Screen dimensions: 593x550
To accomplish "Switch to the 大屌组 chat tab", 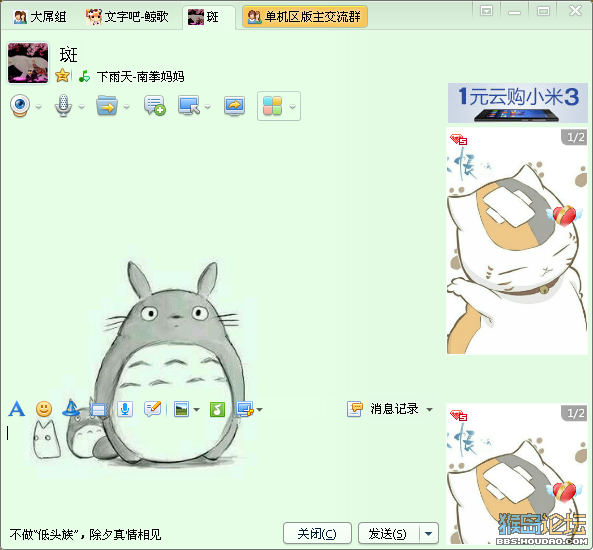I will point(40,17).
